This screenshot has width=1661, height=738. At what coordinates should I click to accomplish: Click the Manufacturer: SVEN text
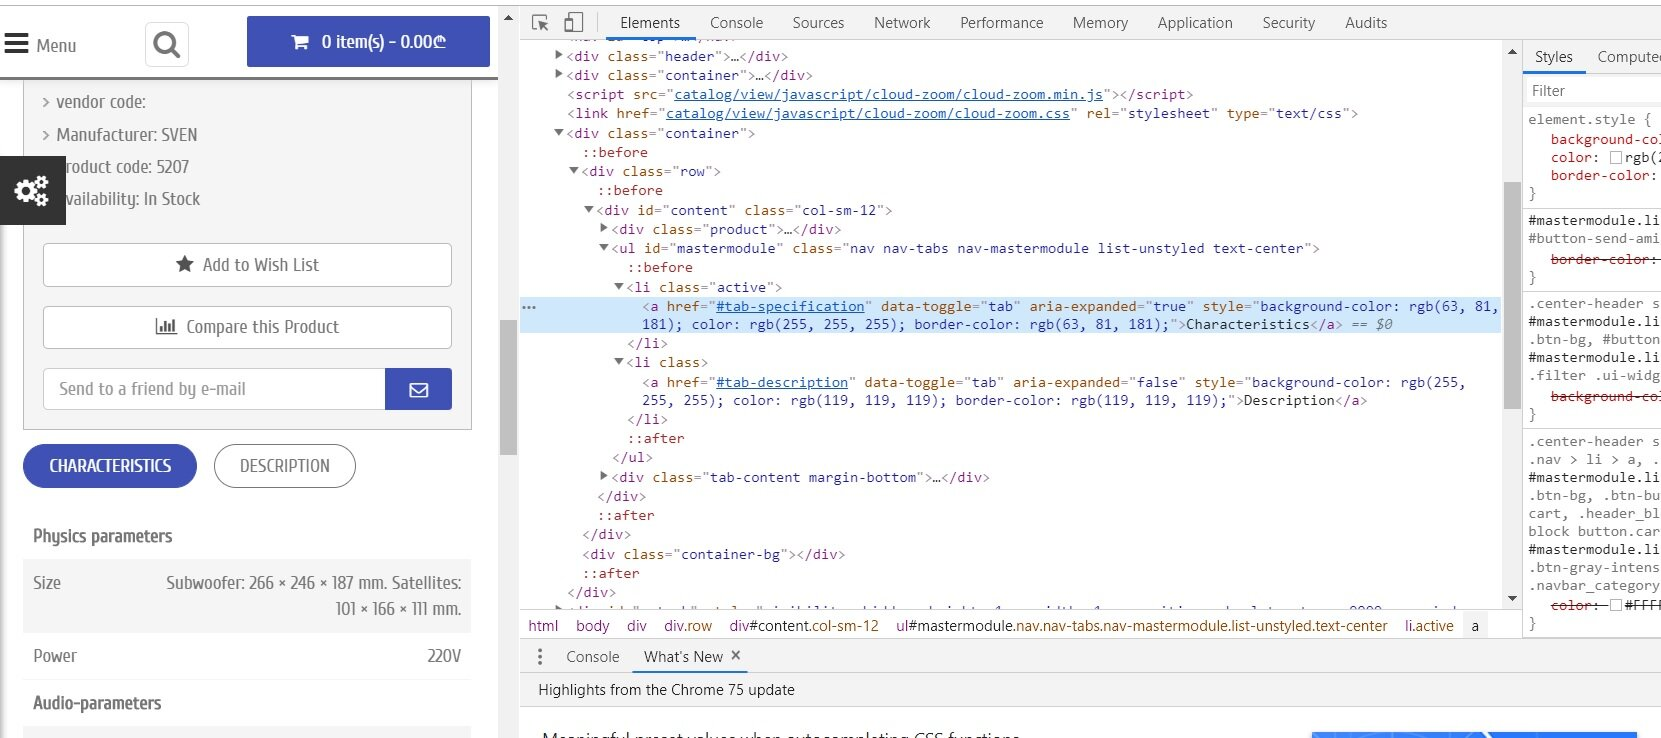(x=127, y=134)
